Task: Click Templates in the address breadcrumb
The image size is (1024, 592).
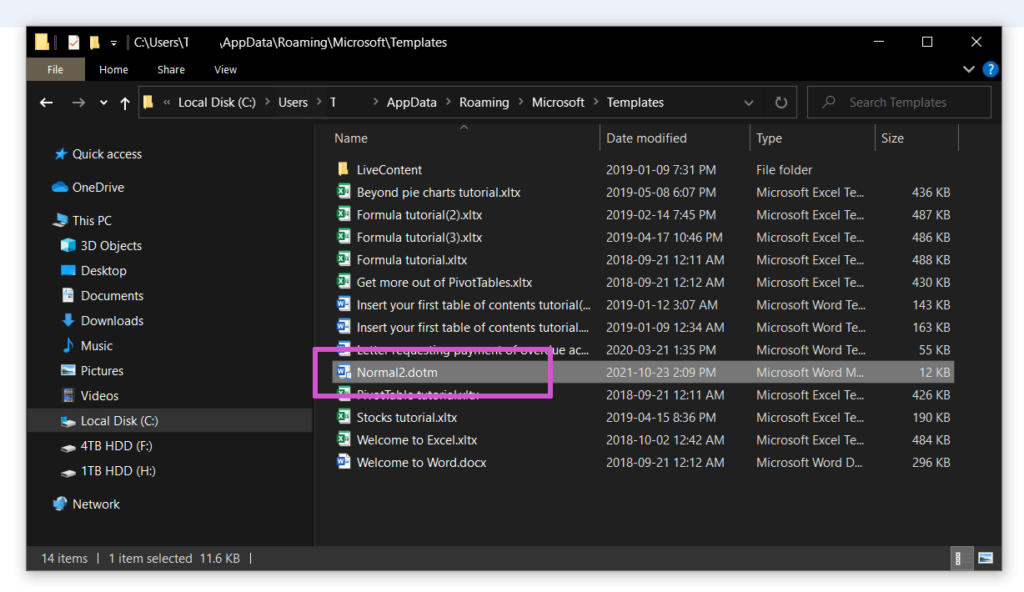Action: point(635,103)
